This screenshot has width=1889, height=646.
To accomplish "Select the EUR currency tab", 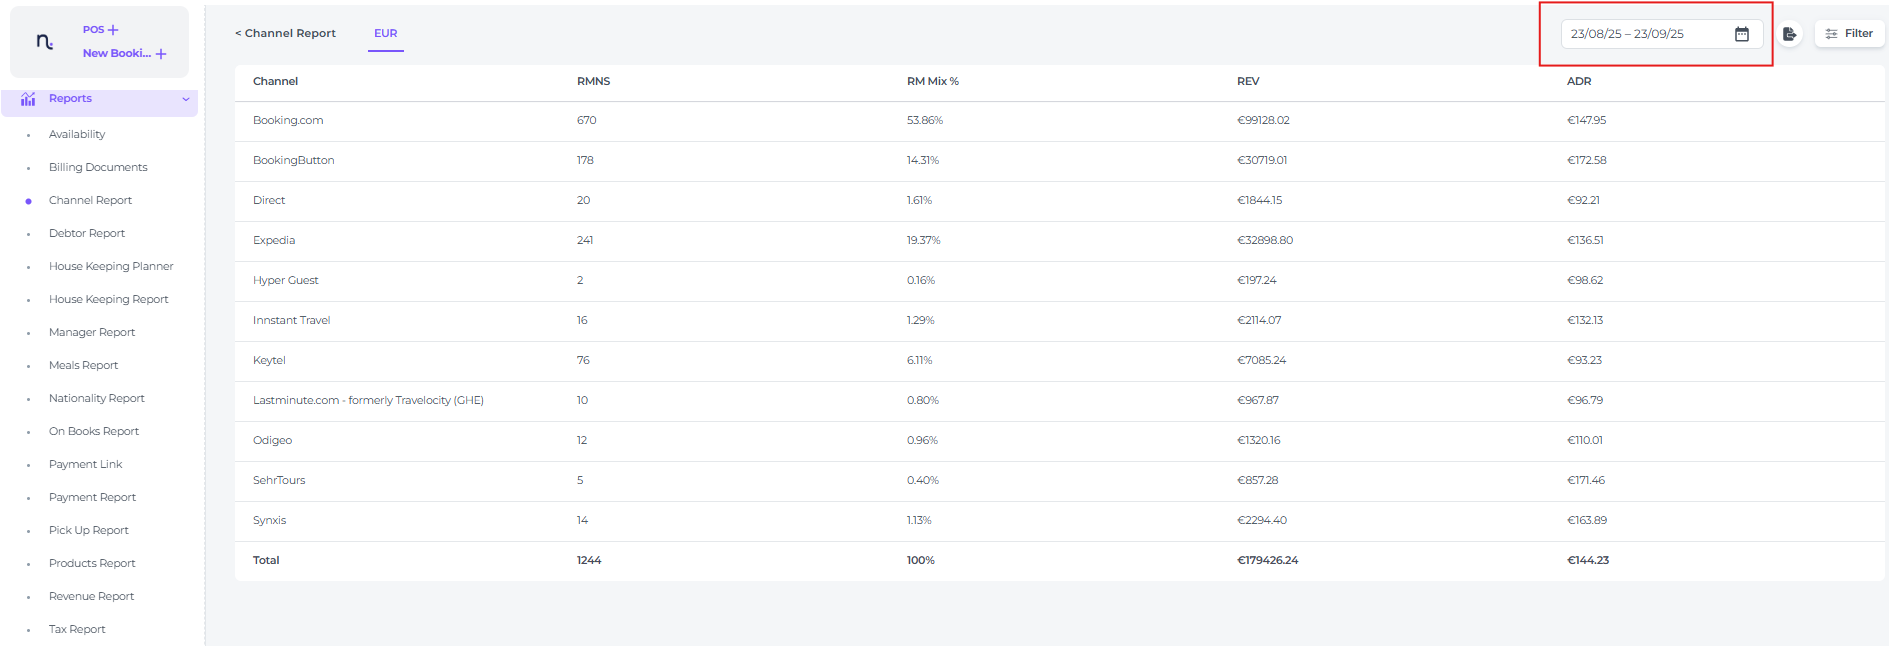I will pos(385,34).
